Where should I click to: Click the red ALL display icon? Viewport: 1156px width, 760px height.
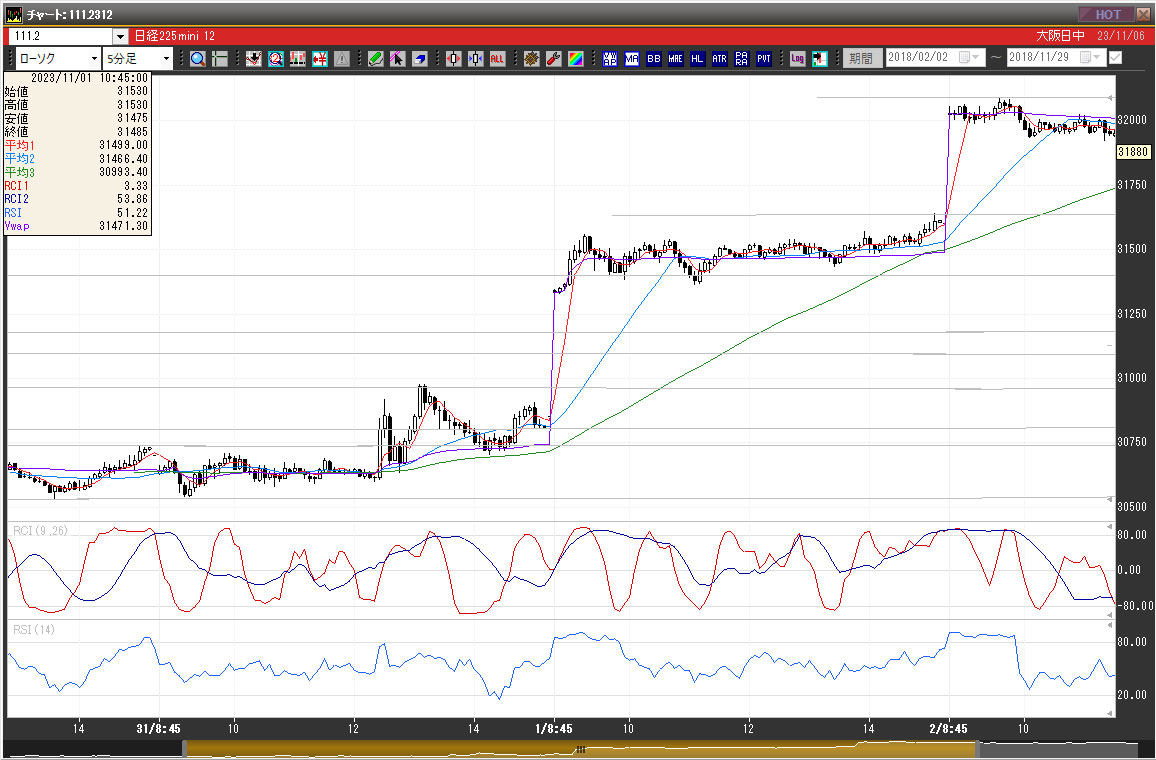pos(498,59)
